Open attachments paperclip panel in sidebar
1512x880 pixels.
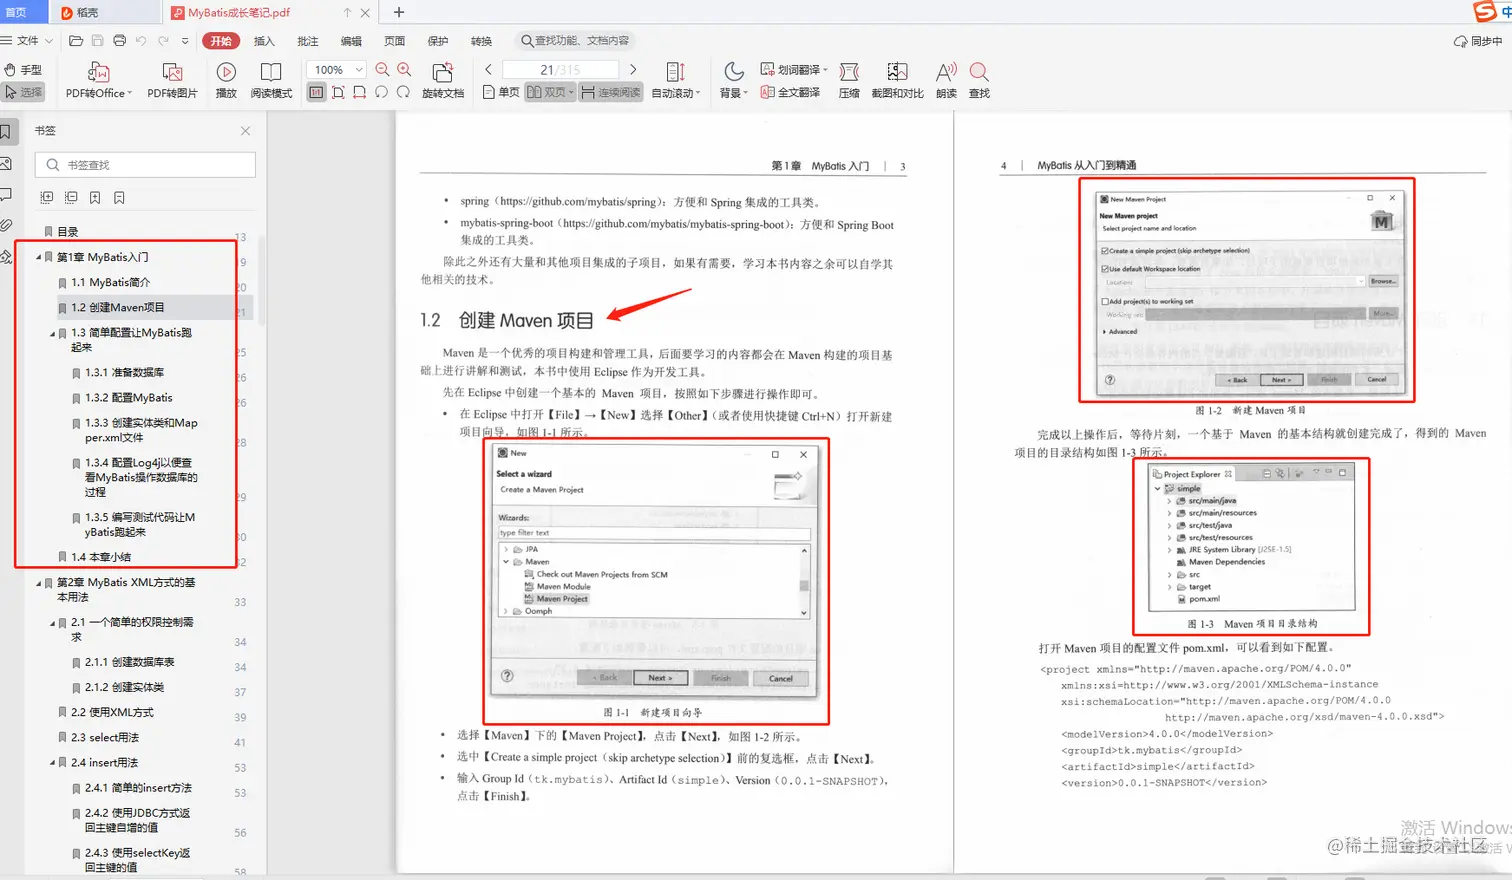click(5, 225)
